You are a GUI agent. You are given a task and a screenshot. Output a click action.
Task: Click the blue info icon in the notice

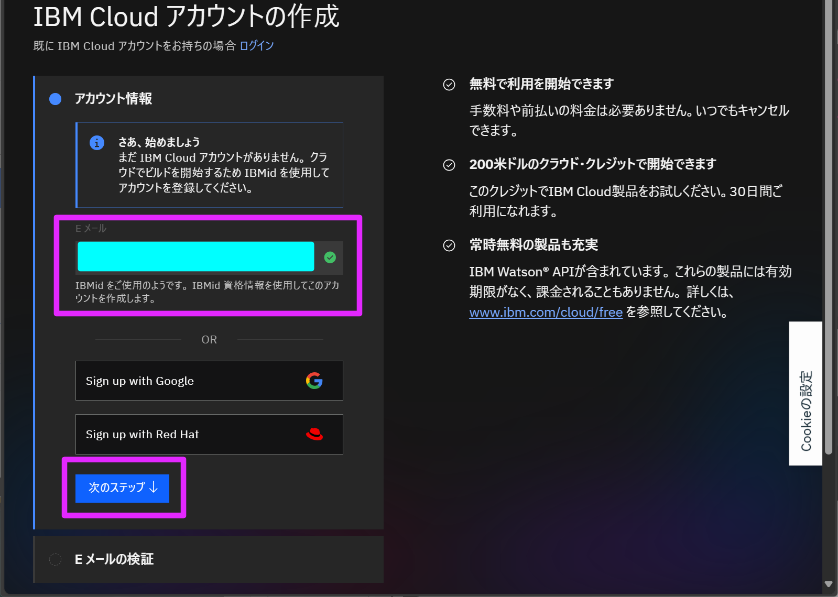coord(97,143)
